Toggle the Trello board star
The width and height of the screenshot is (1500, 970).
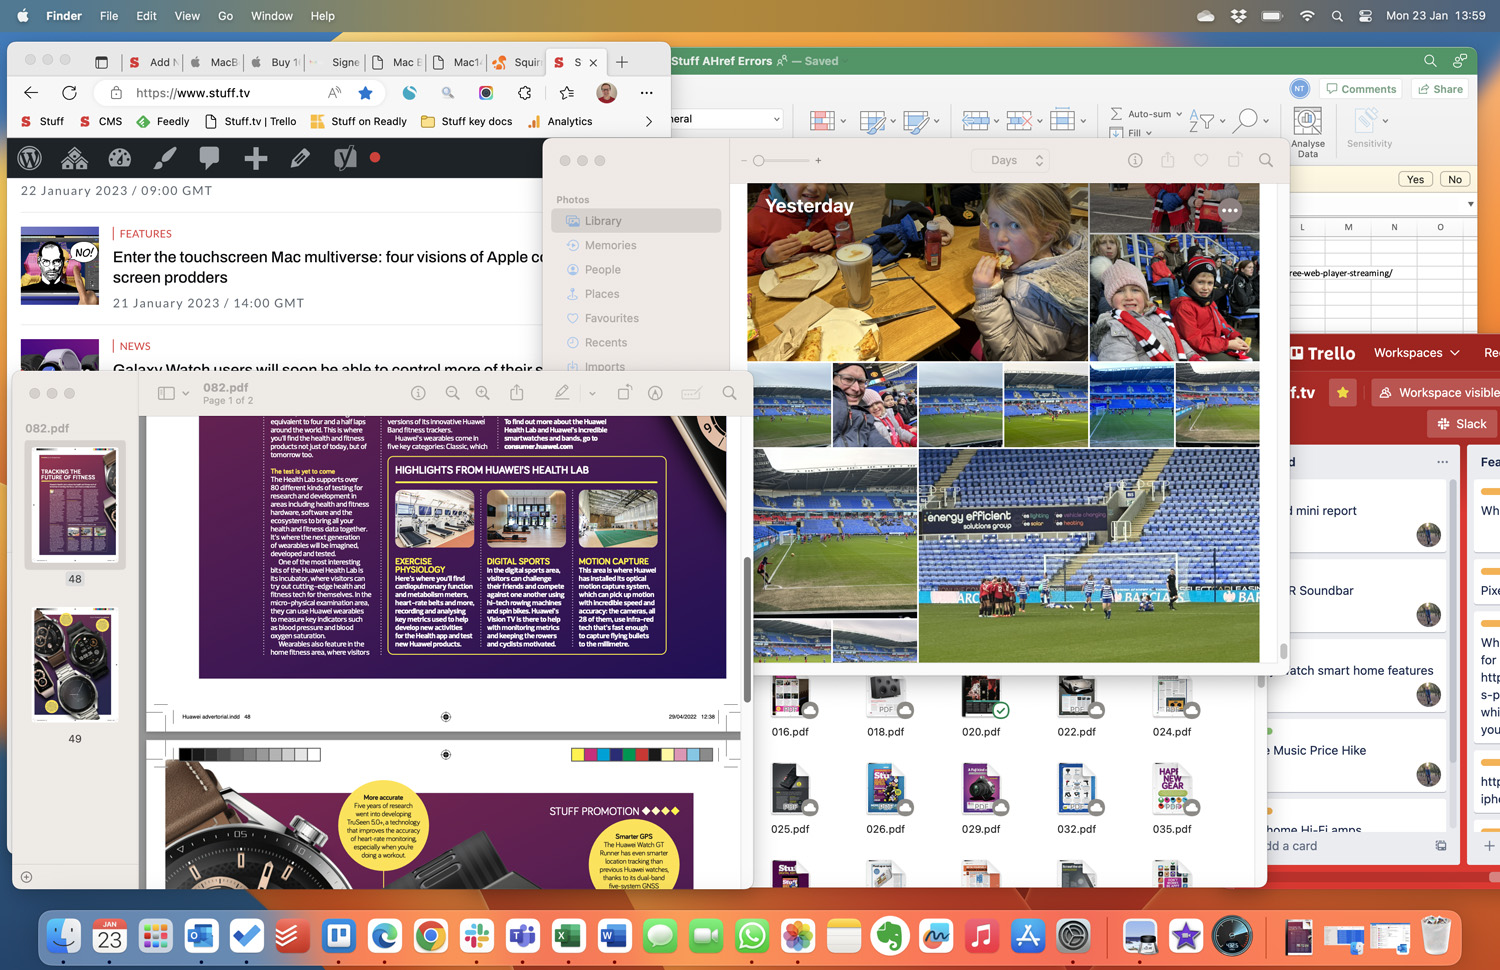tap(1343, 393)
